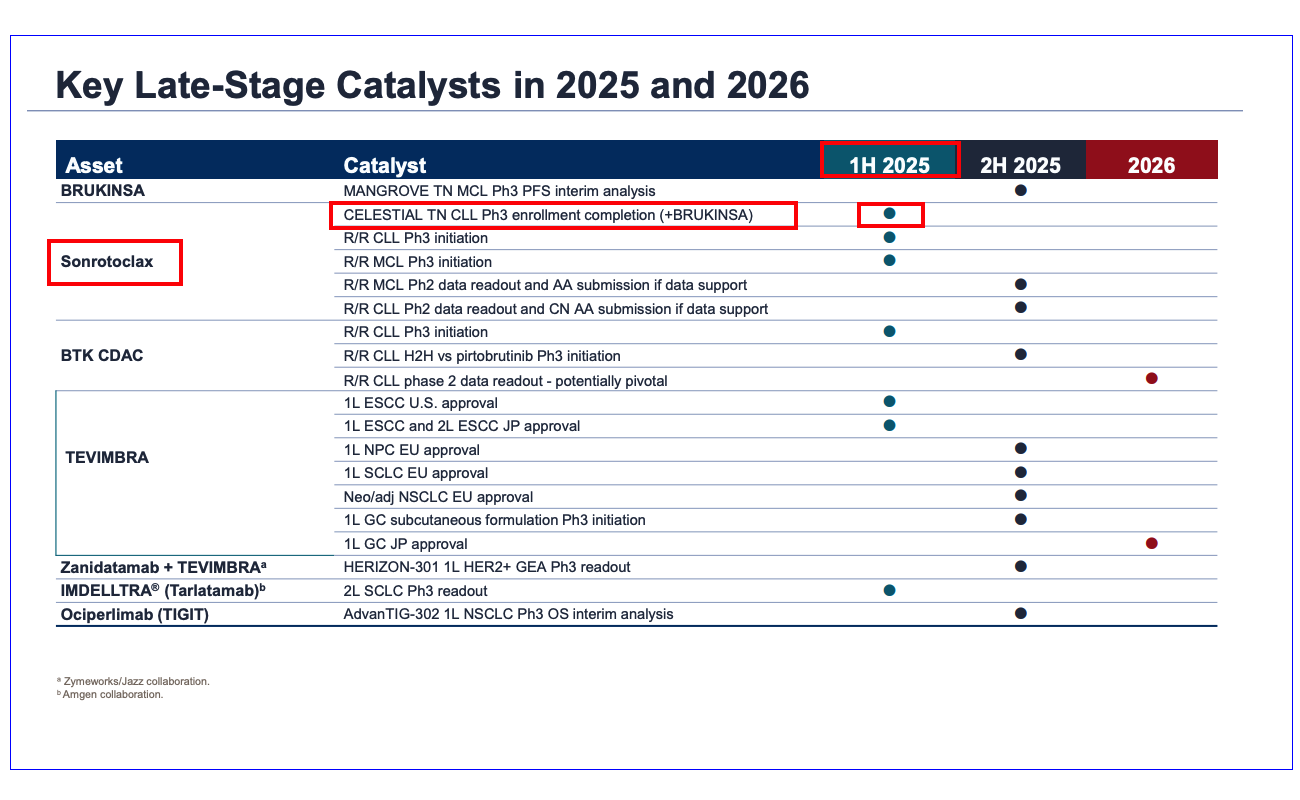Click 'R/R CLL Ph2 data readout and CN AA submission' text

coord(556,309)
